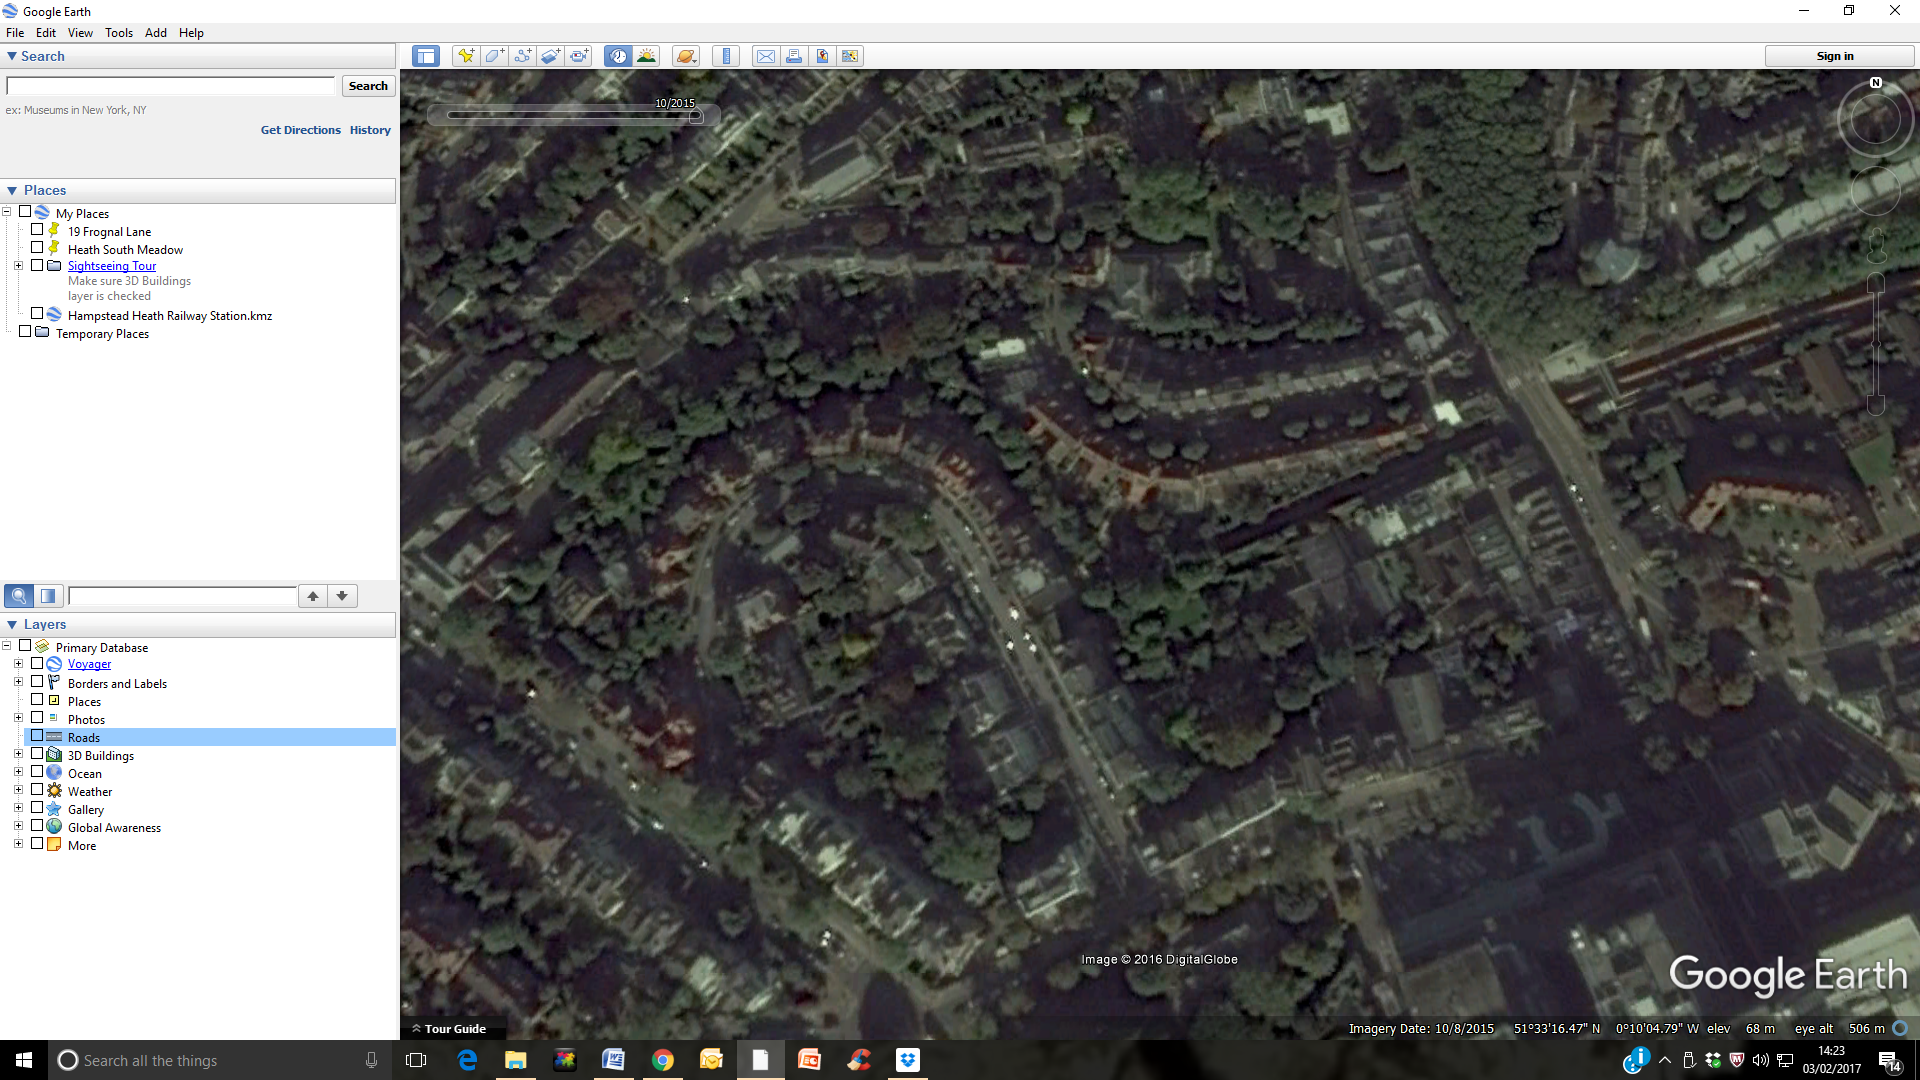Email the current view icon
Screen dimensions: 1920x1080
click(765, 56)
